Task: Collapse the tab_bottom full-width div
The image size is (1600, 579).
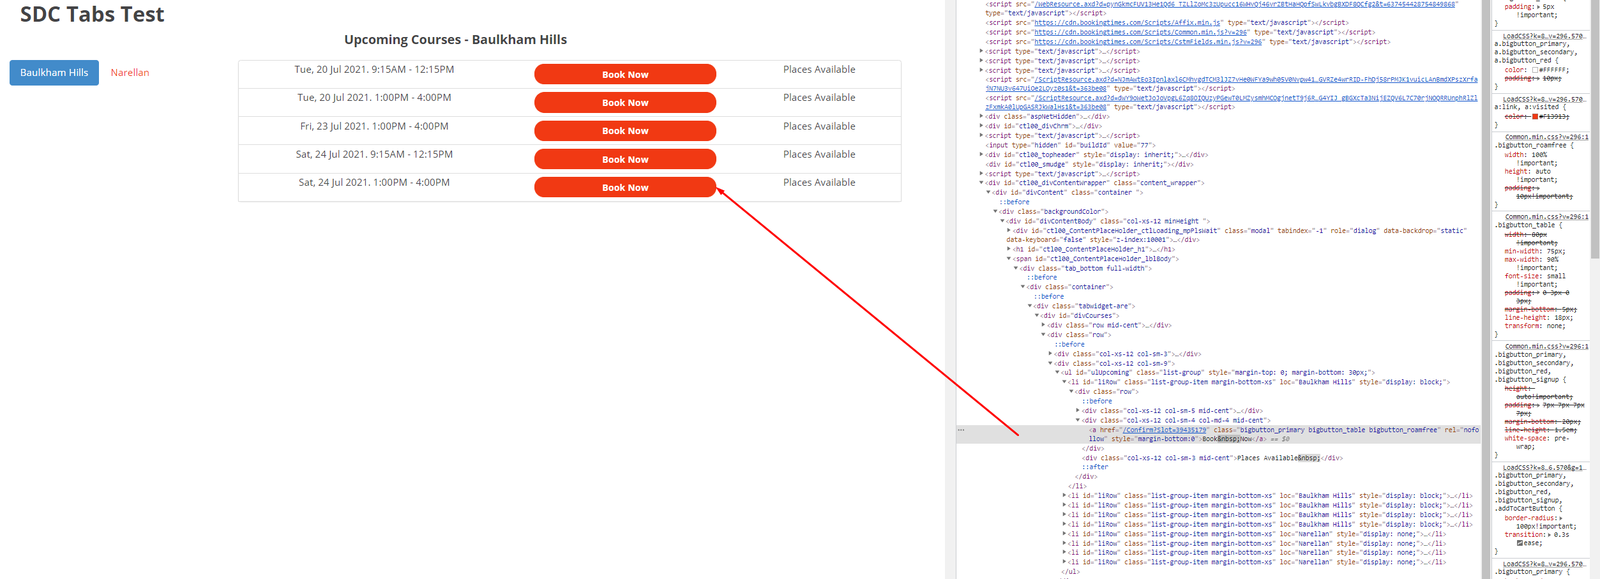Action: coord(1017,268)
